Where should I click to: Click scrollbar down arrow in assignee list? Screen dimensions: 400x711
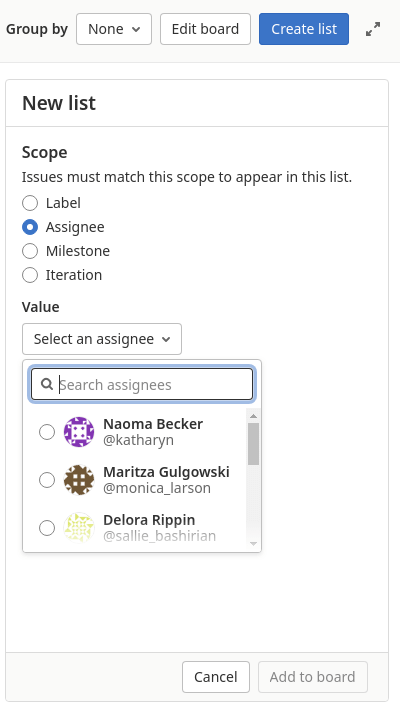point(254,543)
